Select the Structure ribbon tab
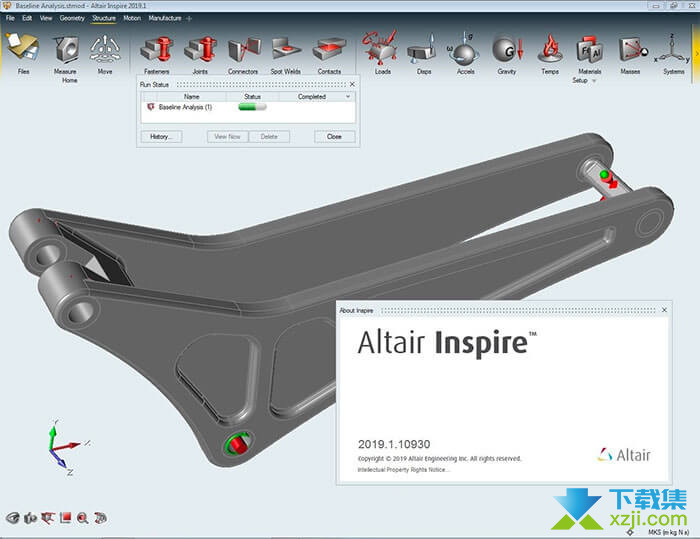Viewport: 700px width, 539px height. 104,18
